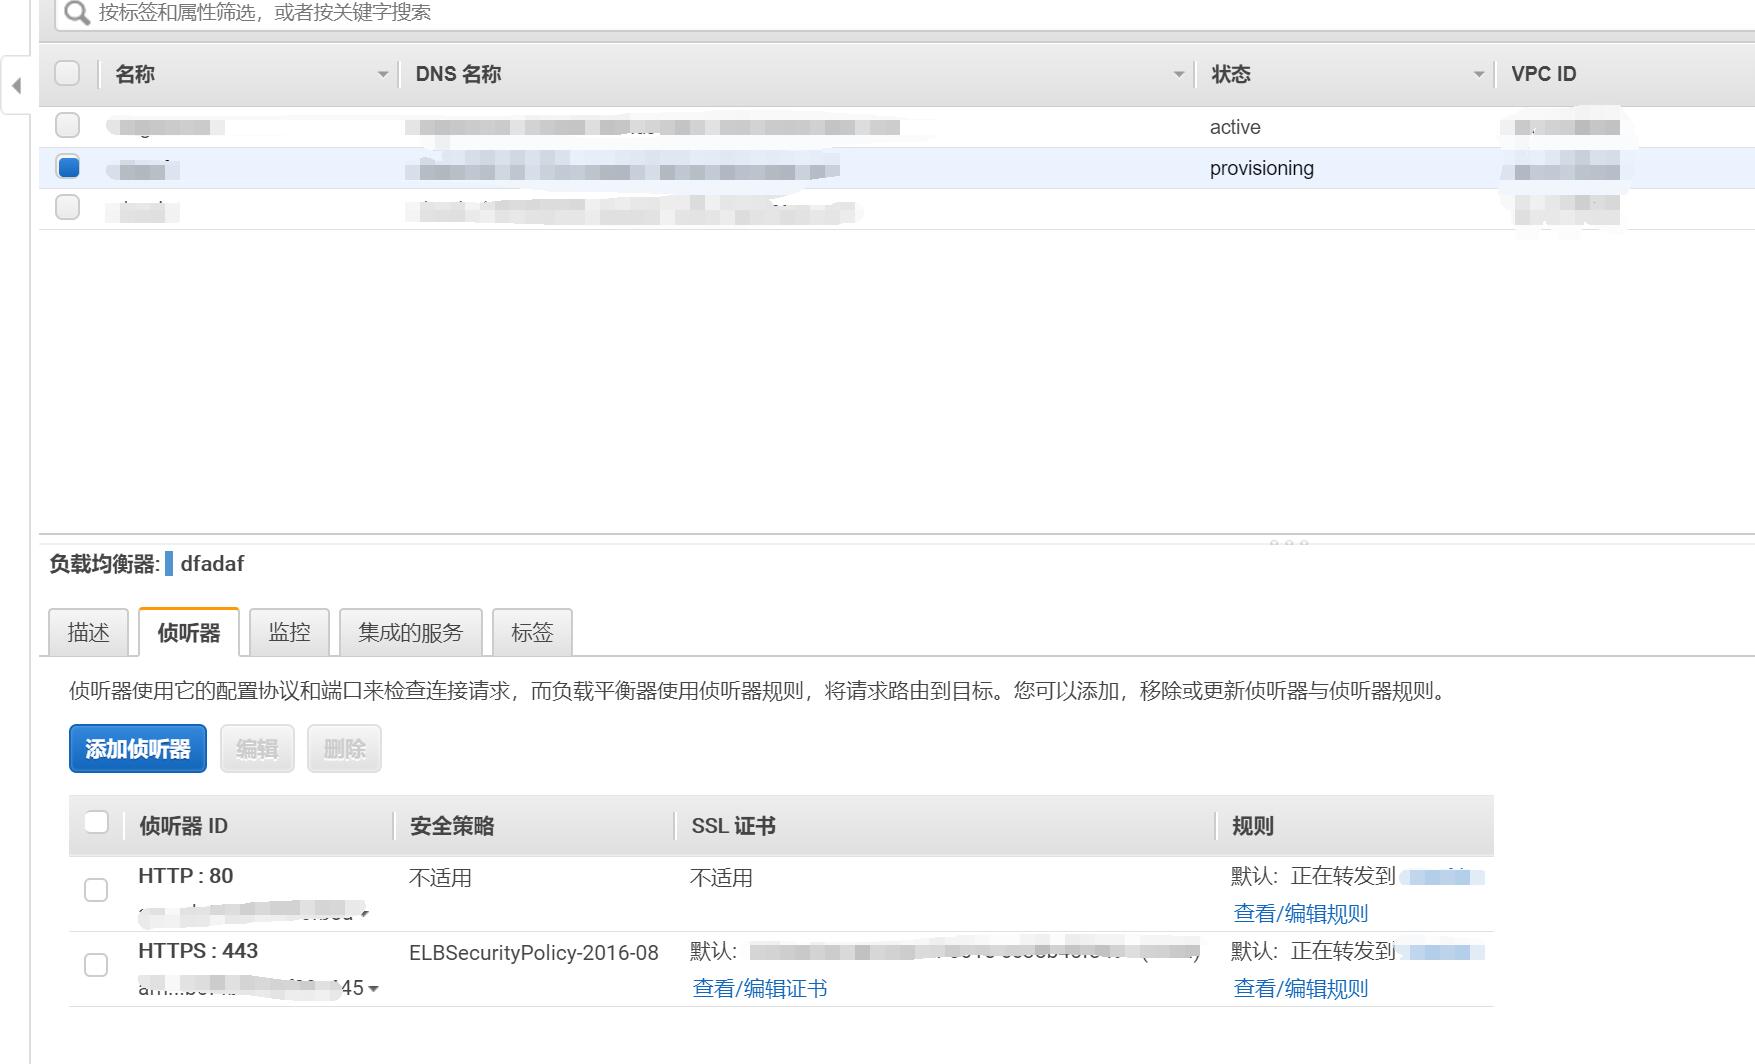Click the 删除 button
Screen dimensions: 1755x1064
[x=344, y=749]
